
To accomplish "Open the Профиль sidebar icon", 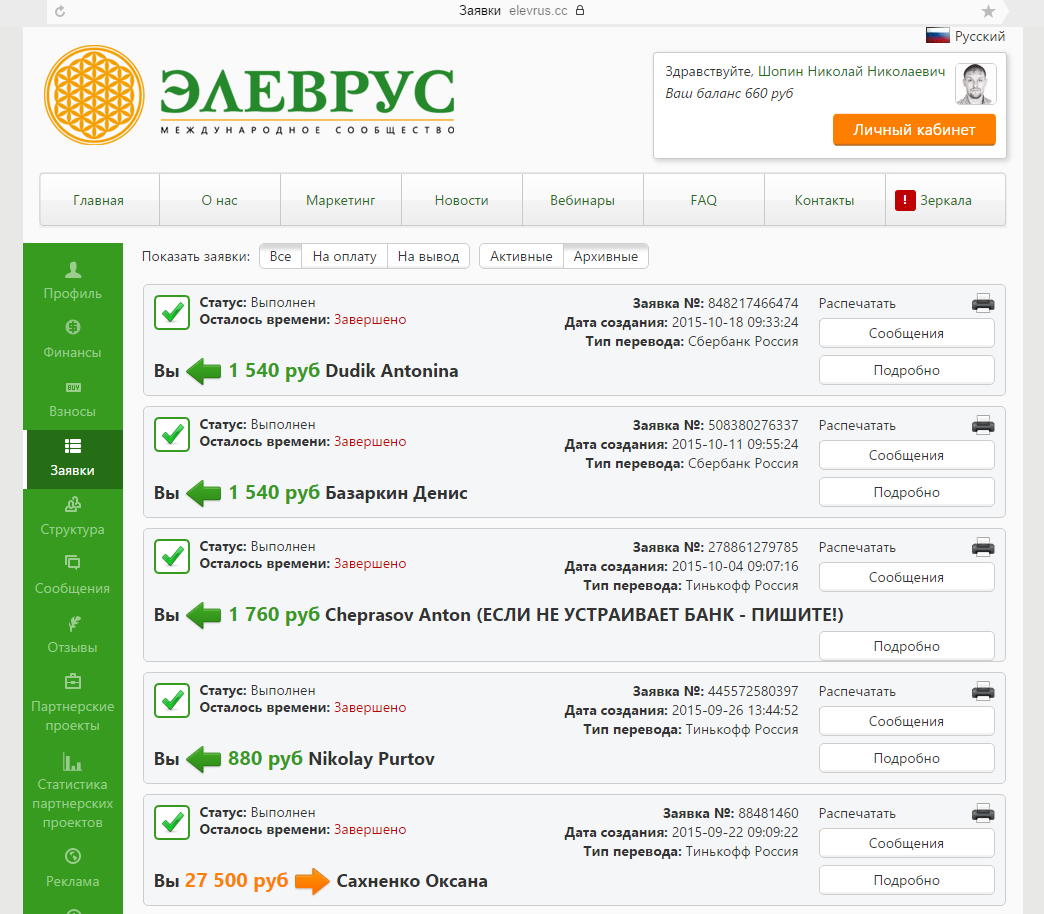I will tap(73, 270).
